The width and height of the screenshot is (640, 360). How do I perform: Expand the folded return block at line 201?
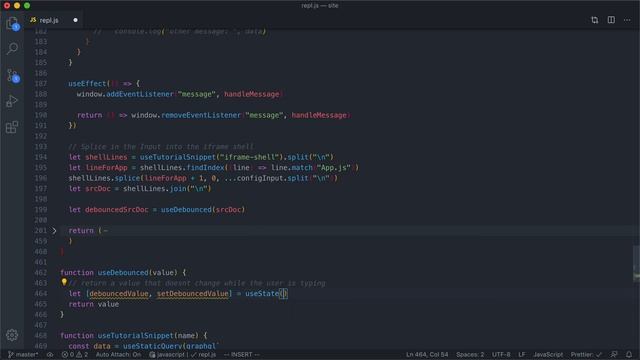(54, 231)
